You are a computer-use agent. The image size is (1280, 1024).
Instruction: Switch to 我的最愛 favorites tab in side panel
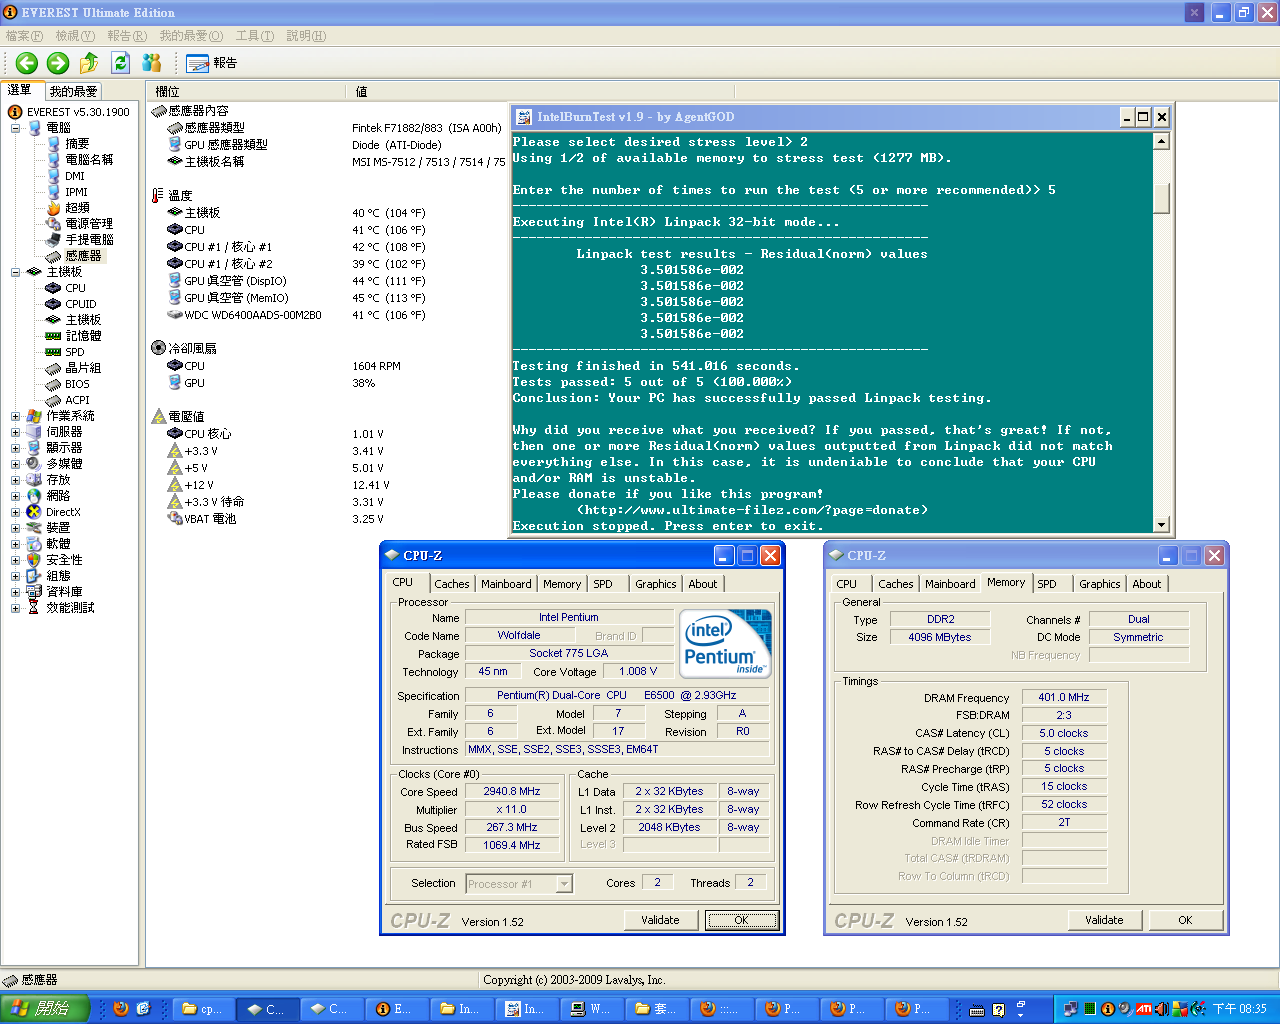click(73, 91)
